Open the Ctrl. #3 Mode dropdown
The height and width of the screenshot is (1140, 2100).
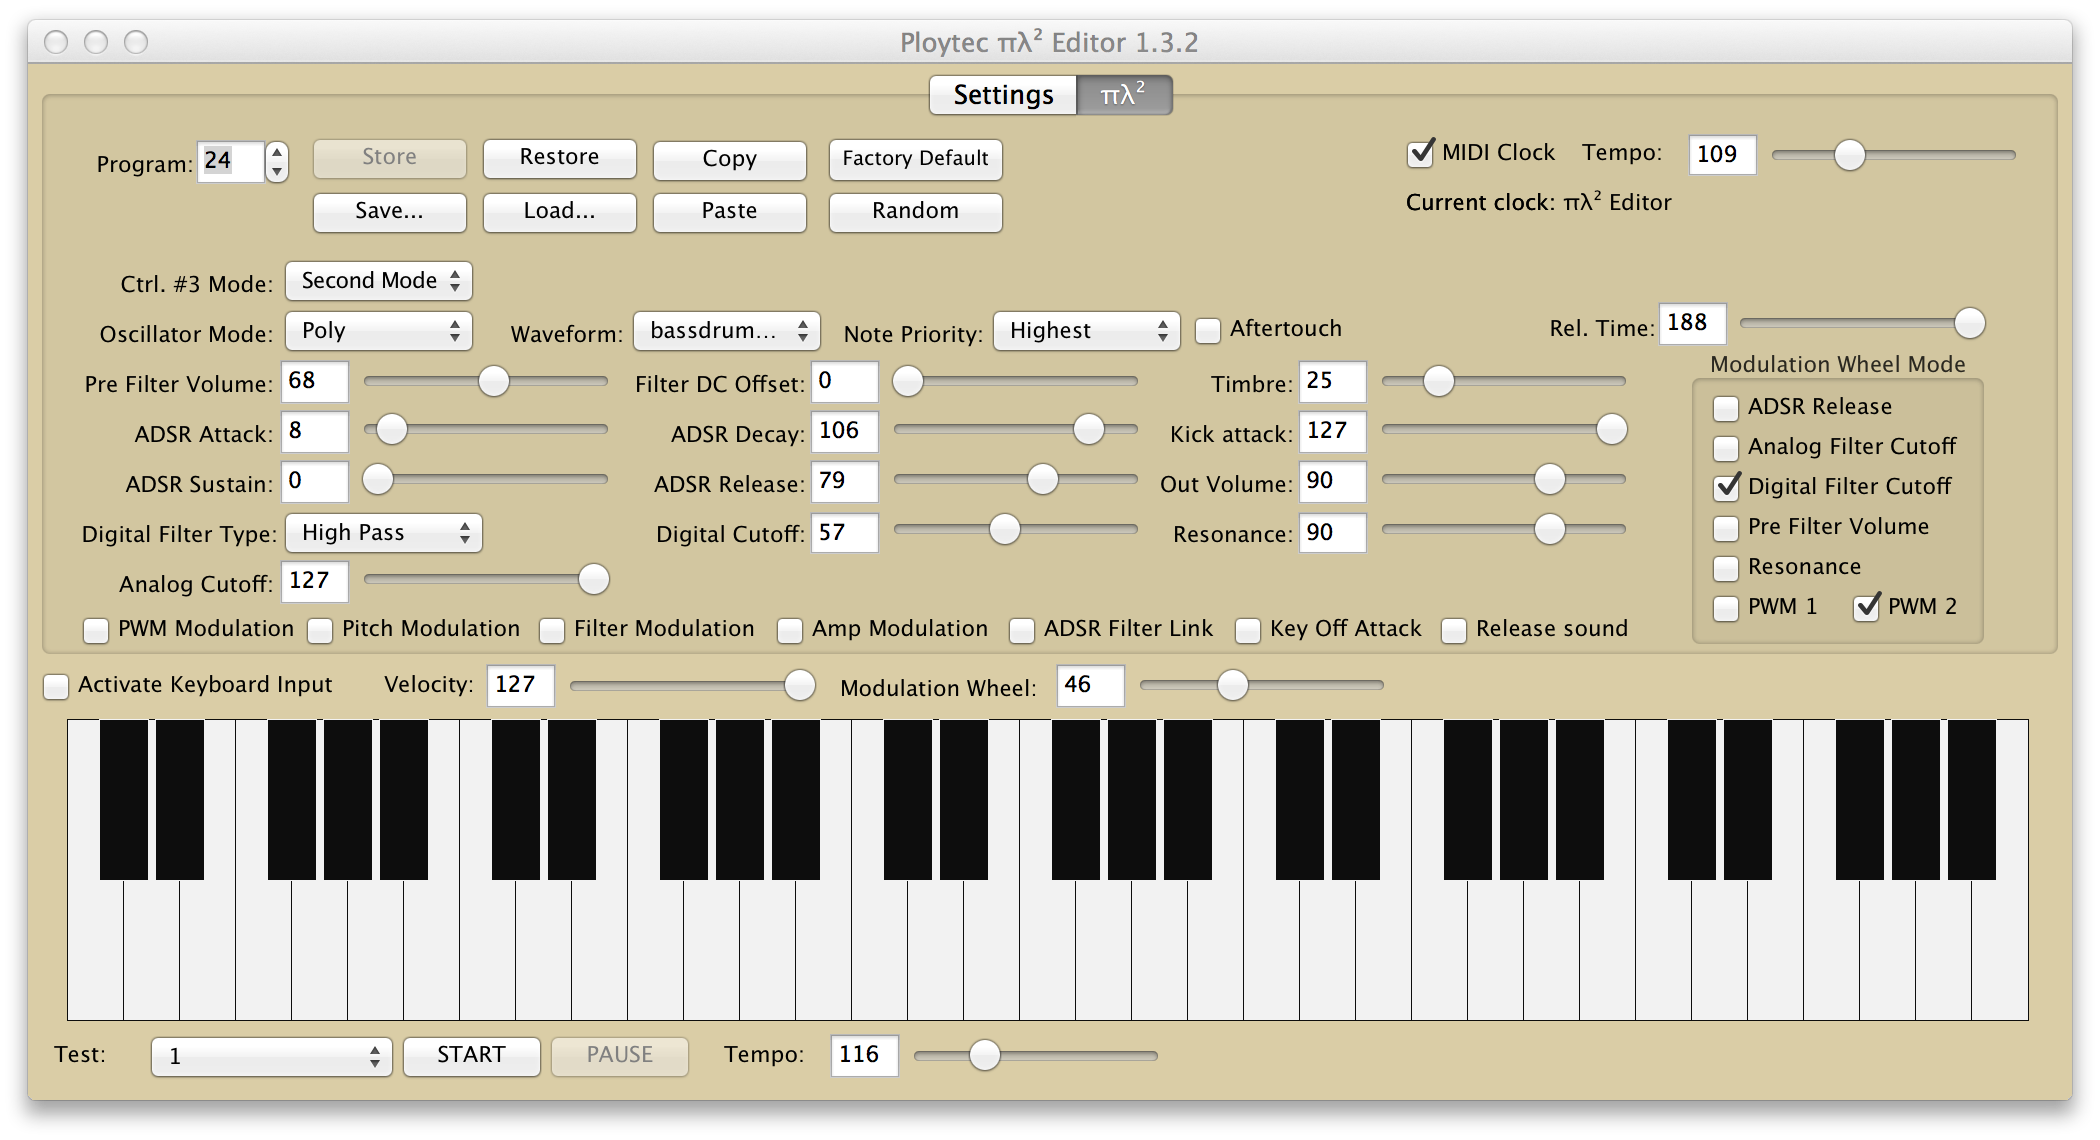click(x=379, y=281)
